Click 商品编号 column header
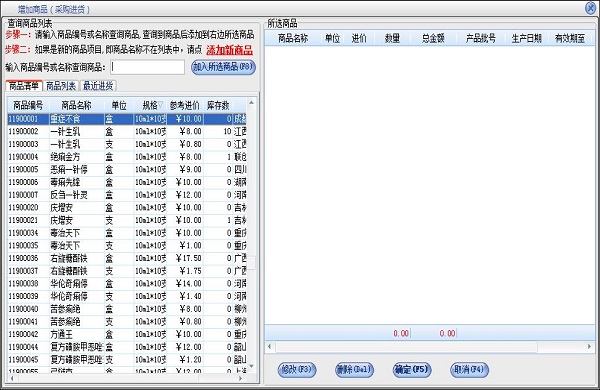 [28, 105]
